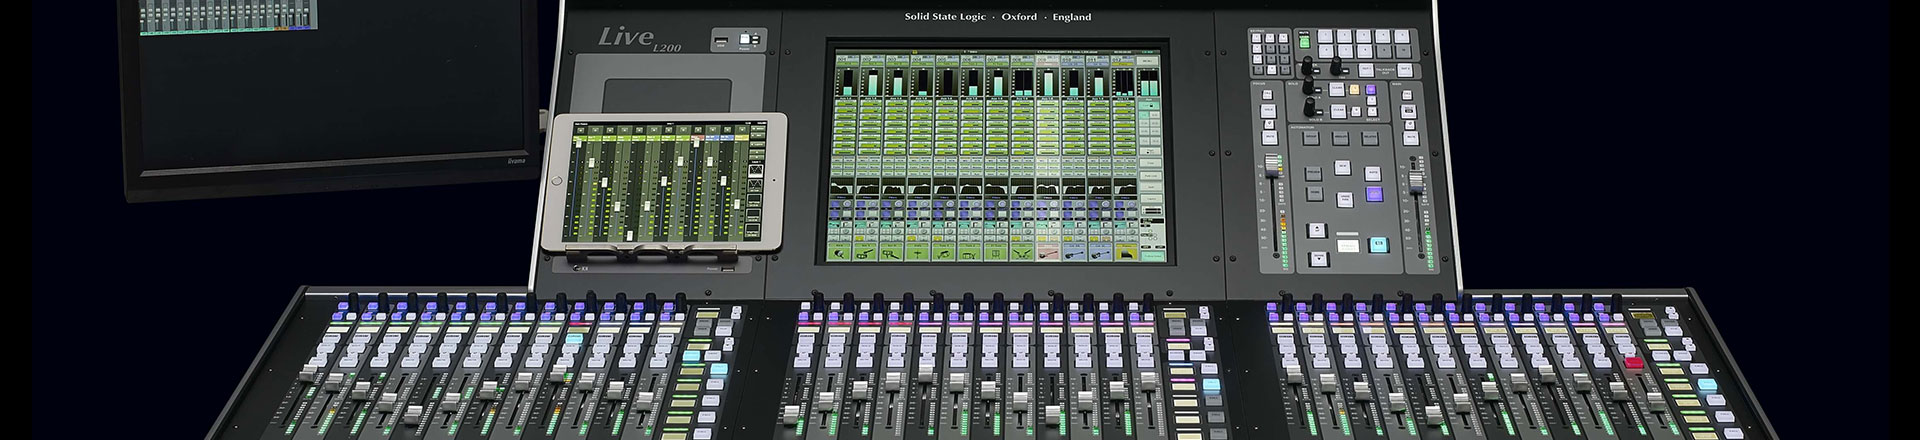Push the purple button in the Automation section
The image size is (1920, 440).
(x=1373, y=194)
